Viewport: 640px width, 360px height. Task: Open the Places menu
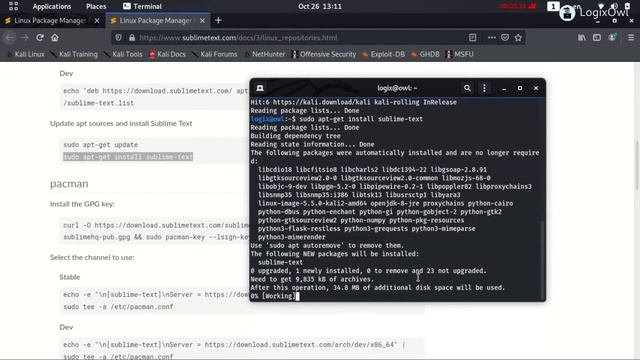coord(96,7)
